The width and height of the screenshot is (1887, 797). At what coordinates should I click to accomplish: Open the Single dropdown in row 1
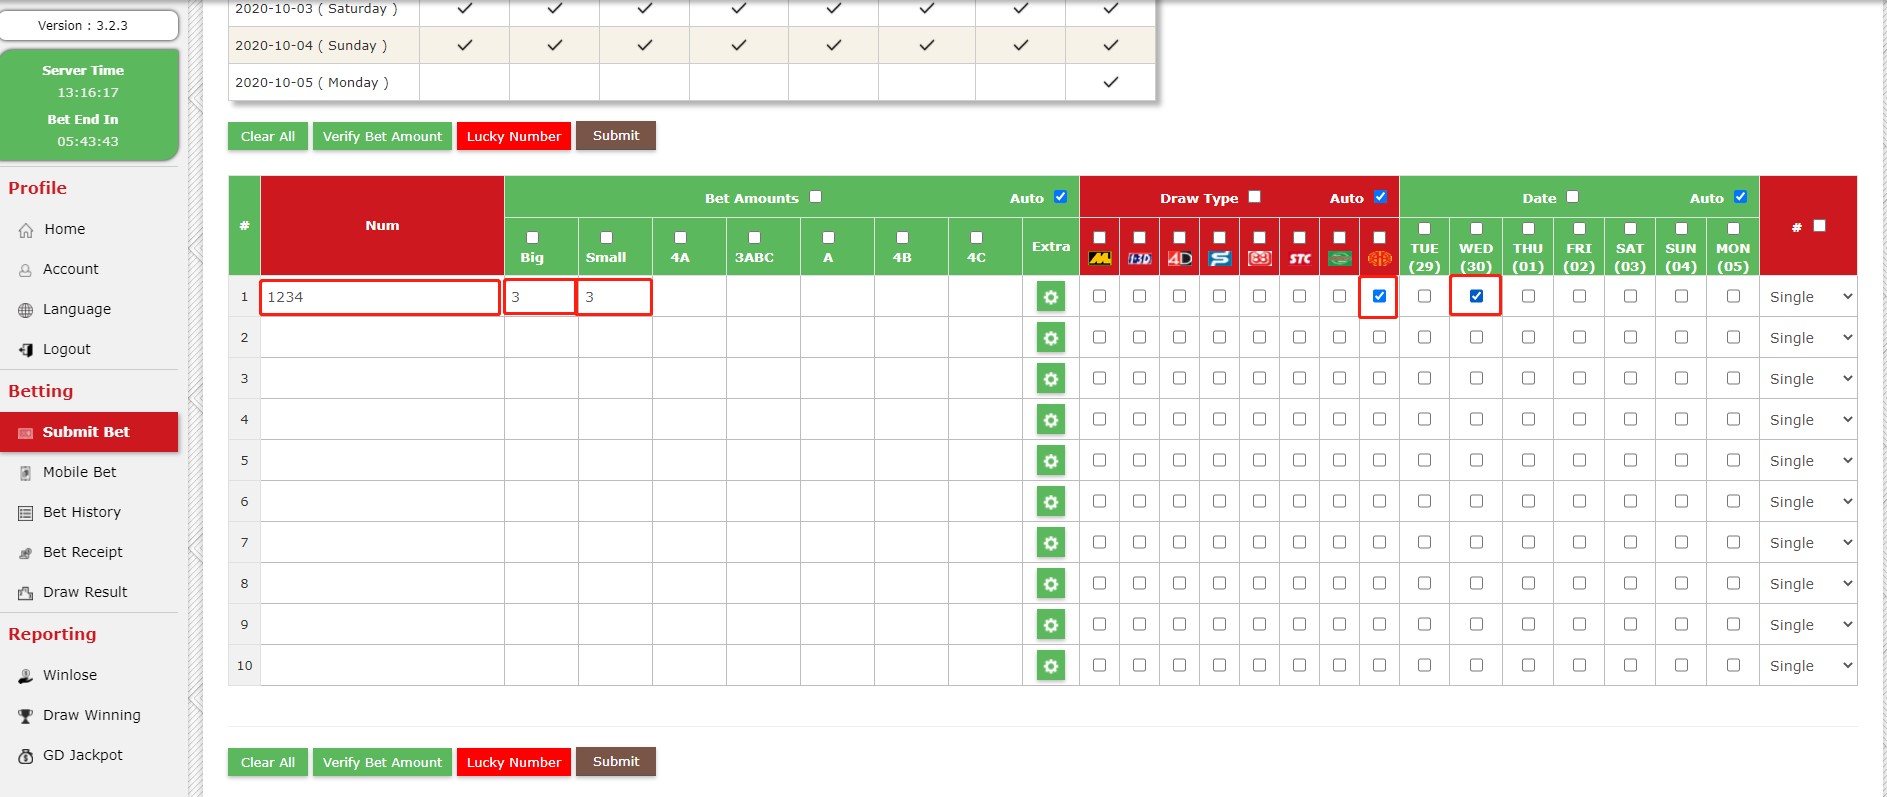click(1809, 297)
